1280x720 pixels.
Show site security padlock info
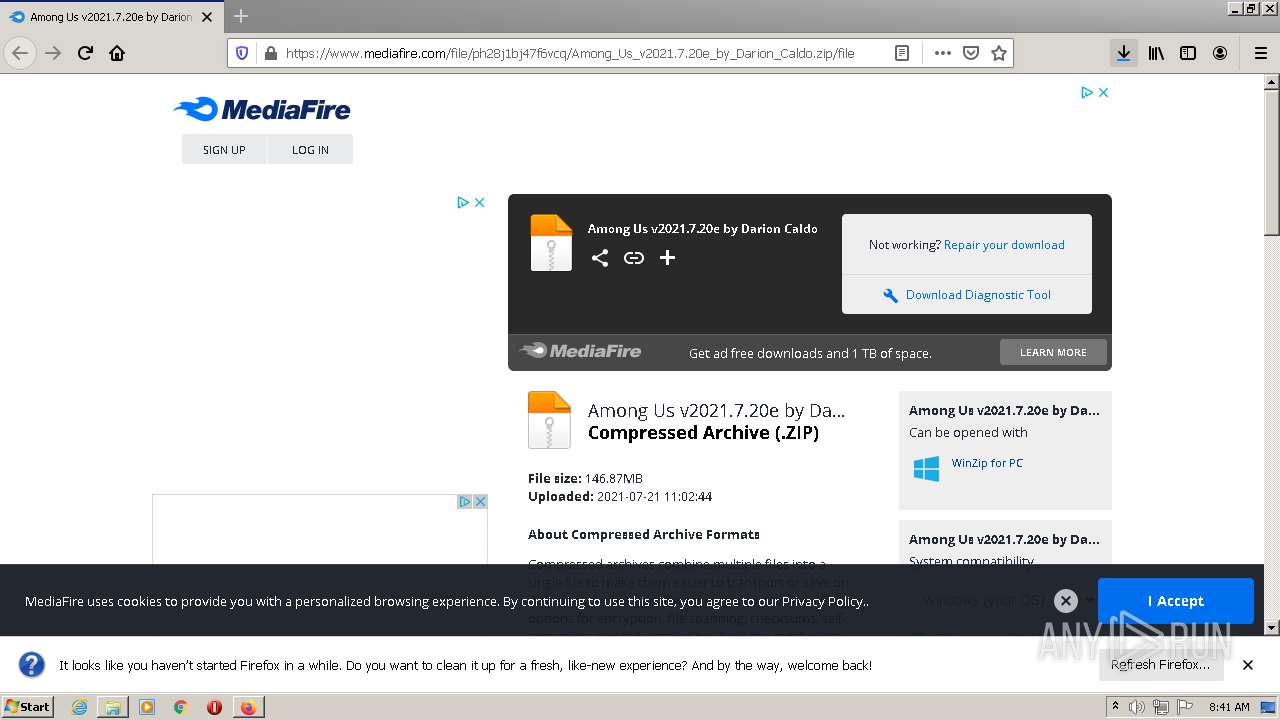(x=269, y=53)
